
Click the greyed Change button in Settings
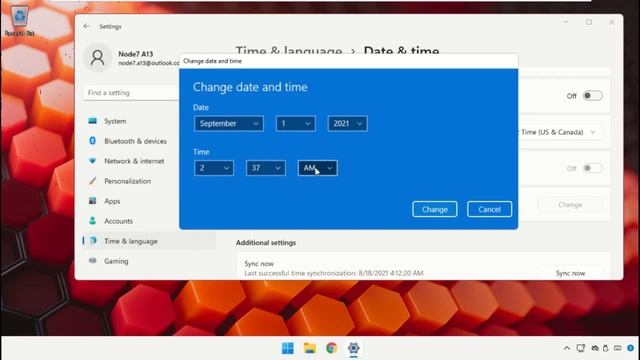point(570,204)
